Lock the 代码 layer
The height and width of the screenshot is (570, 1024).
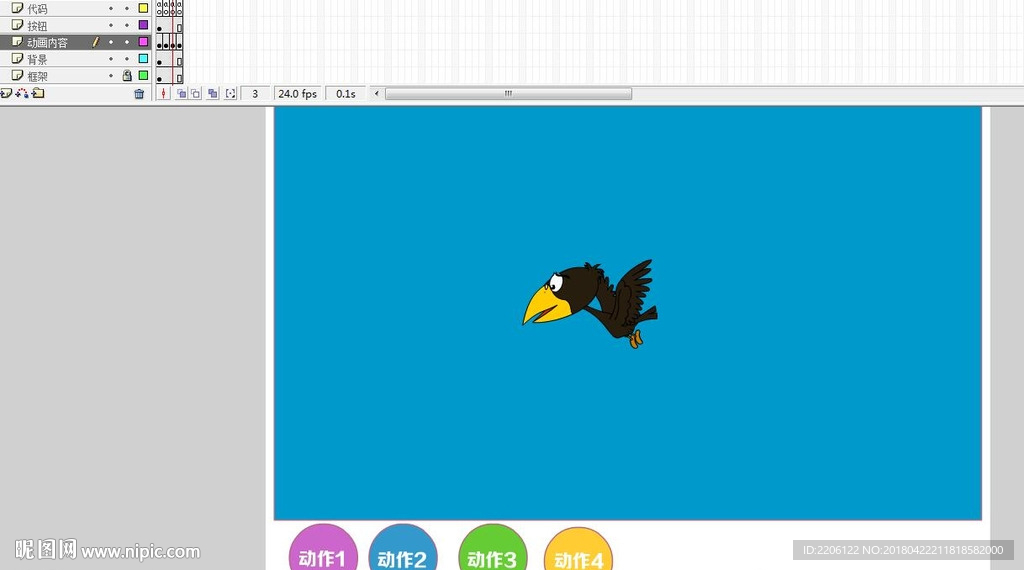[x=127, y=8]
